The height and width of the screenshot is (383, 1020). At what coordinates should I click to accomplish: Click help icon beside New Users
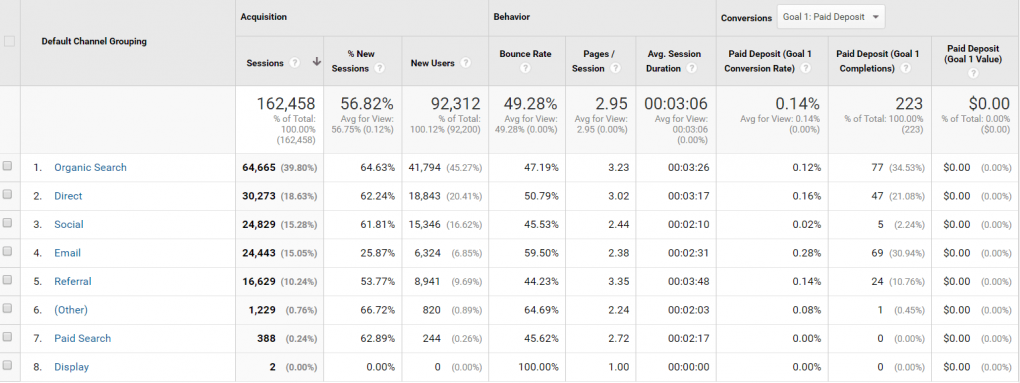click(x=466, y=63)
